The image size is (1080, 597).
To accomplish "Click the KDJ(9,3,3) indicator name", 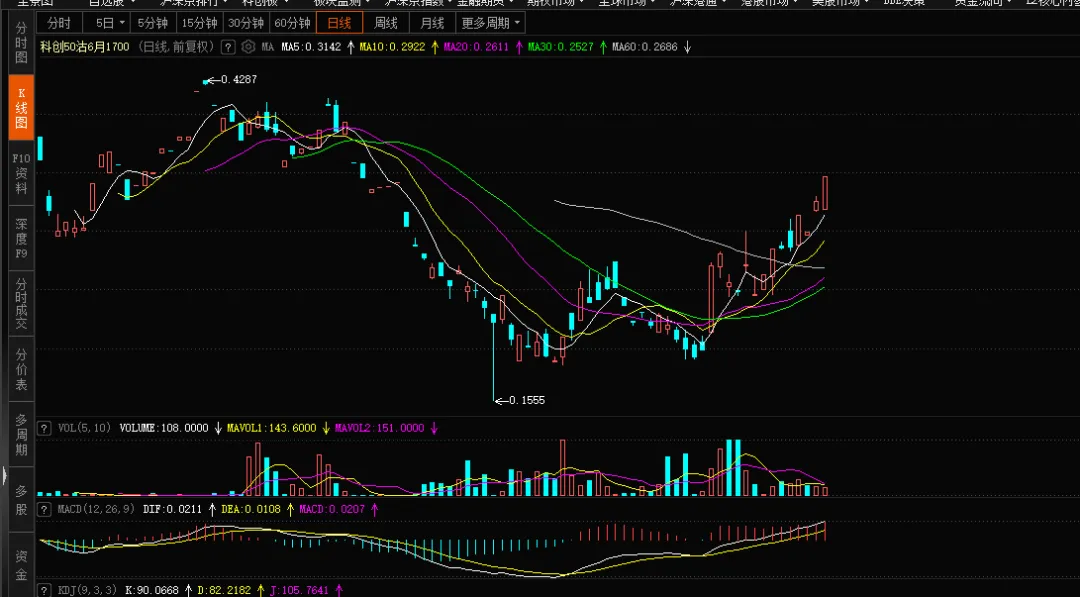I will pyautogui.click(x=87, y=590).
